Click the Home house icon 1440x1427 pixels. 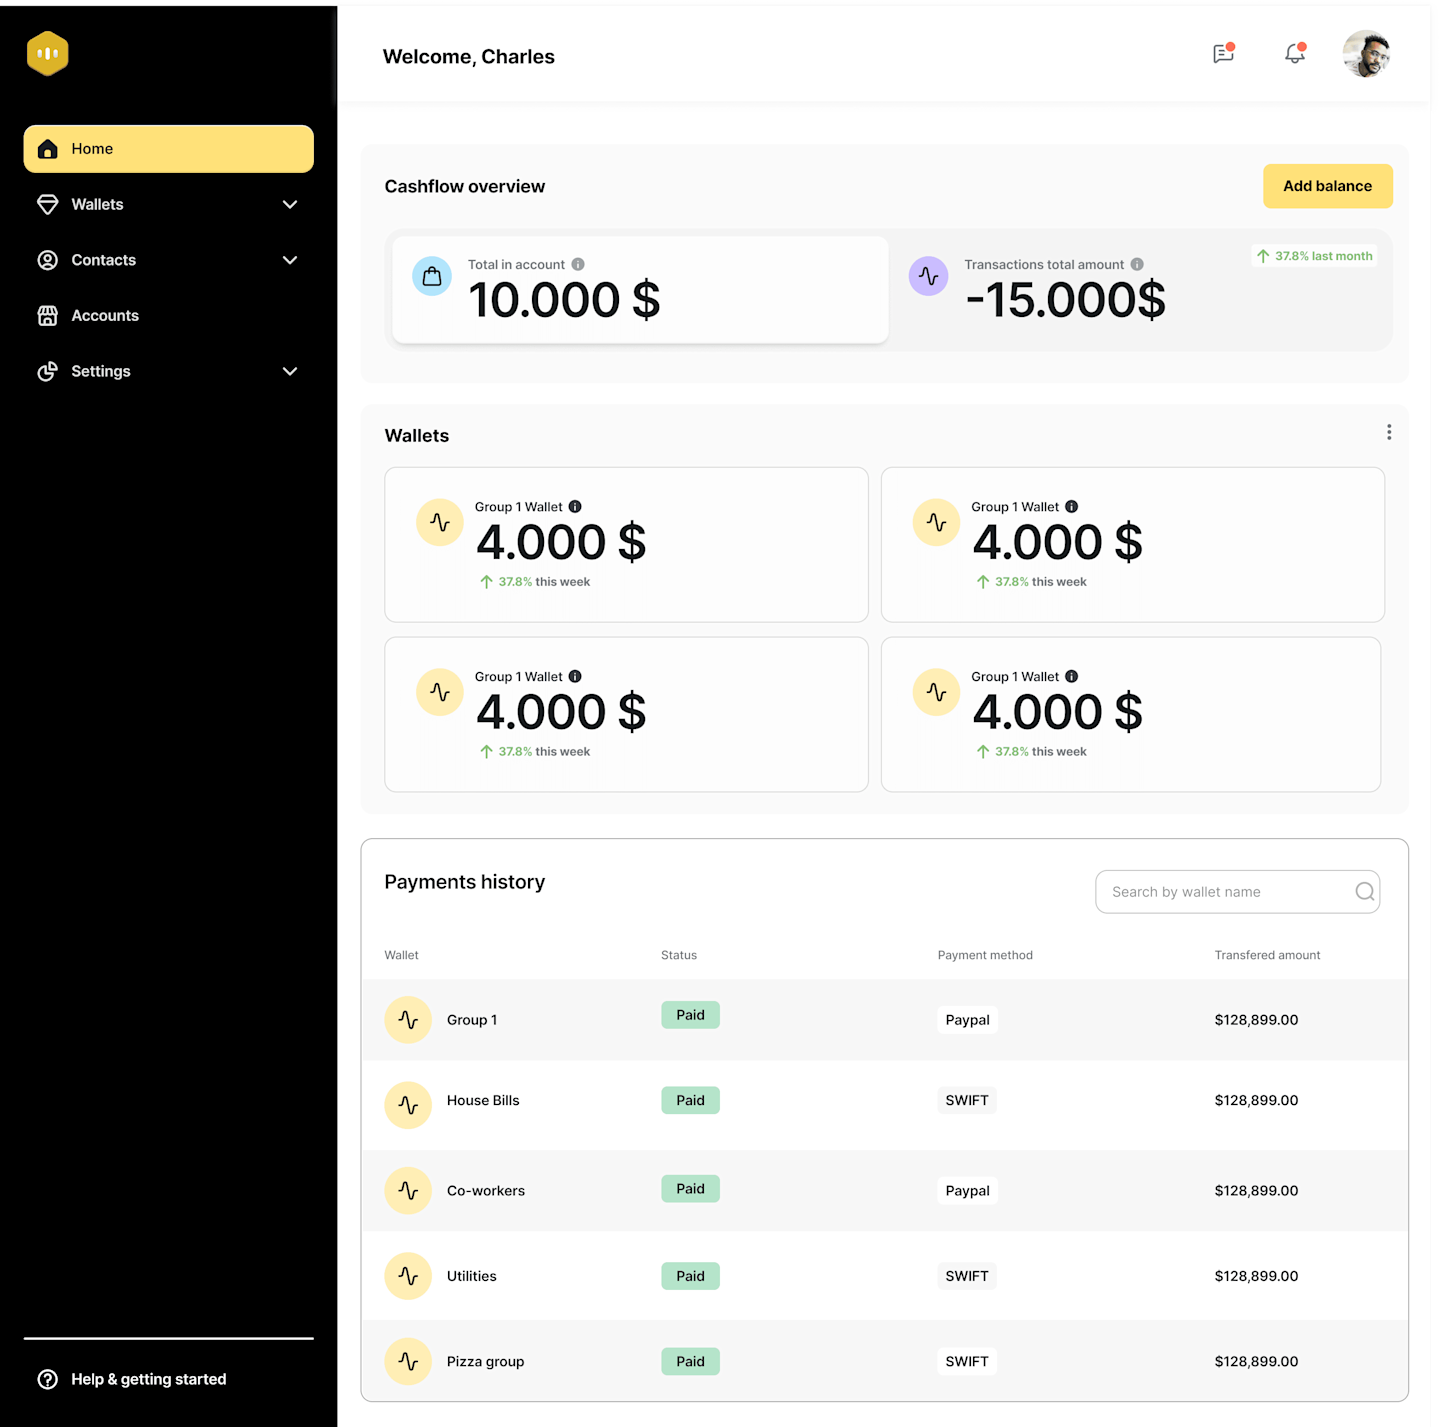point(47,149)
